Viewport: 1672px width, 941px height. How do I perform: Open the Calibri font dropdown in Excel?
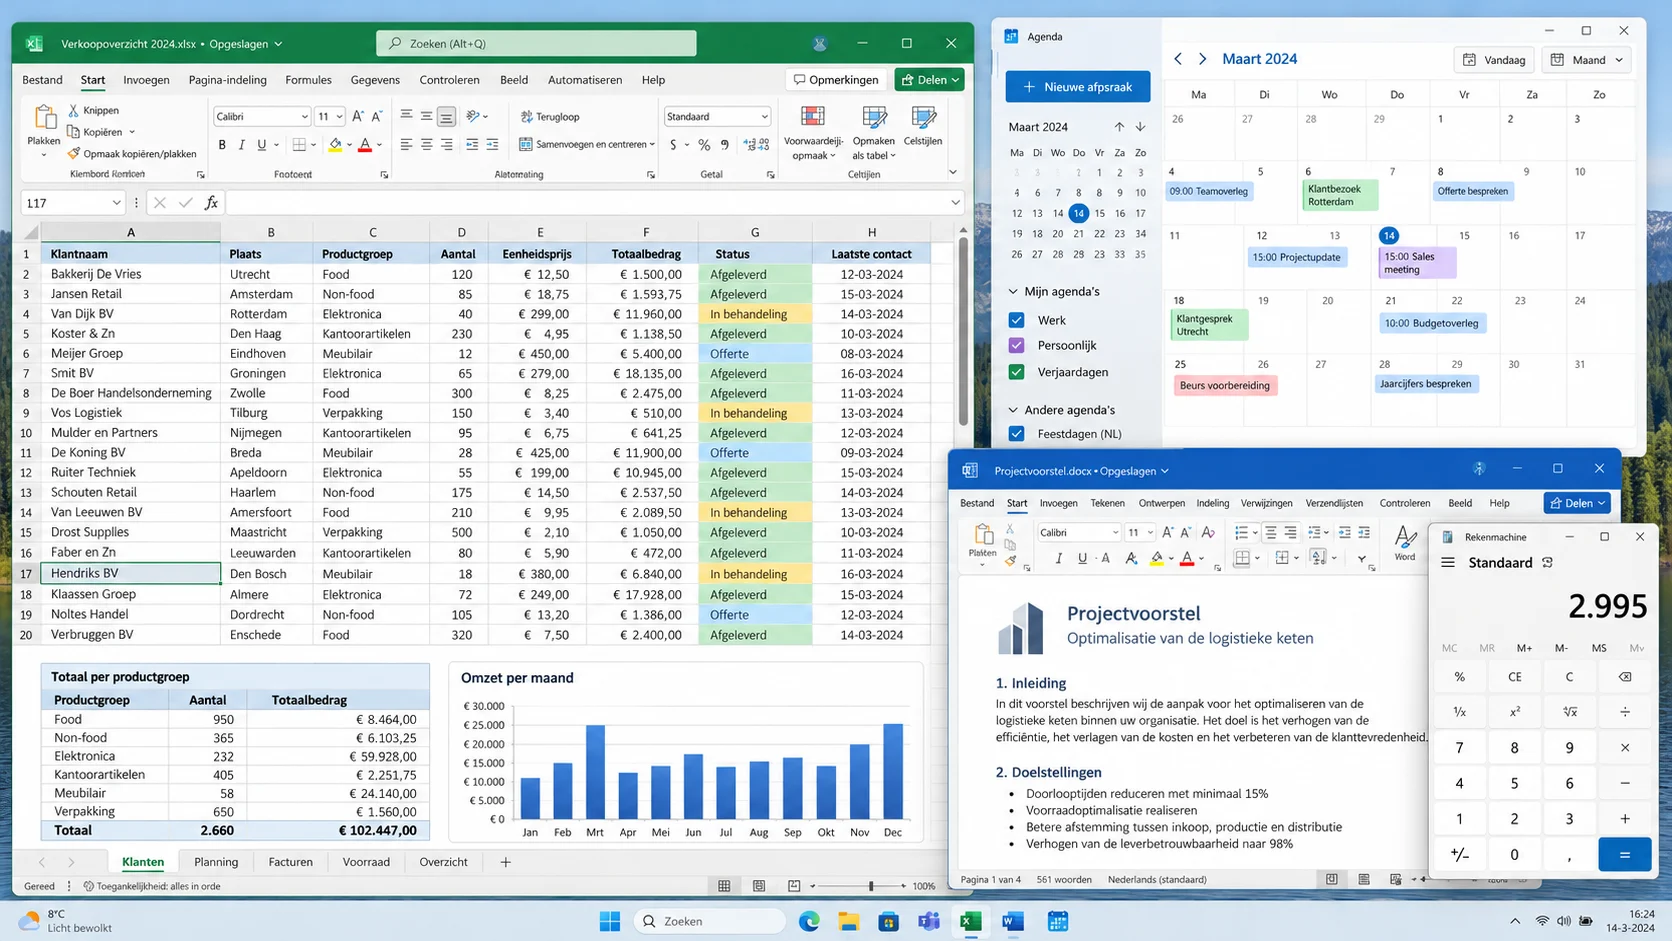(304, 117)
